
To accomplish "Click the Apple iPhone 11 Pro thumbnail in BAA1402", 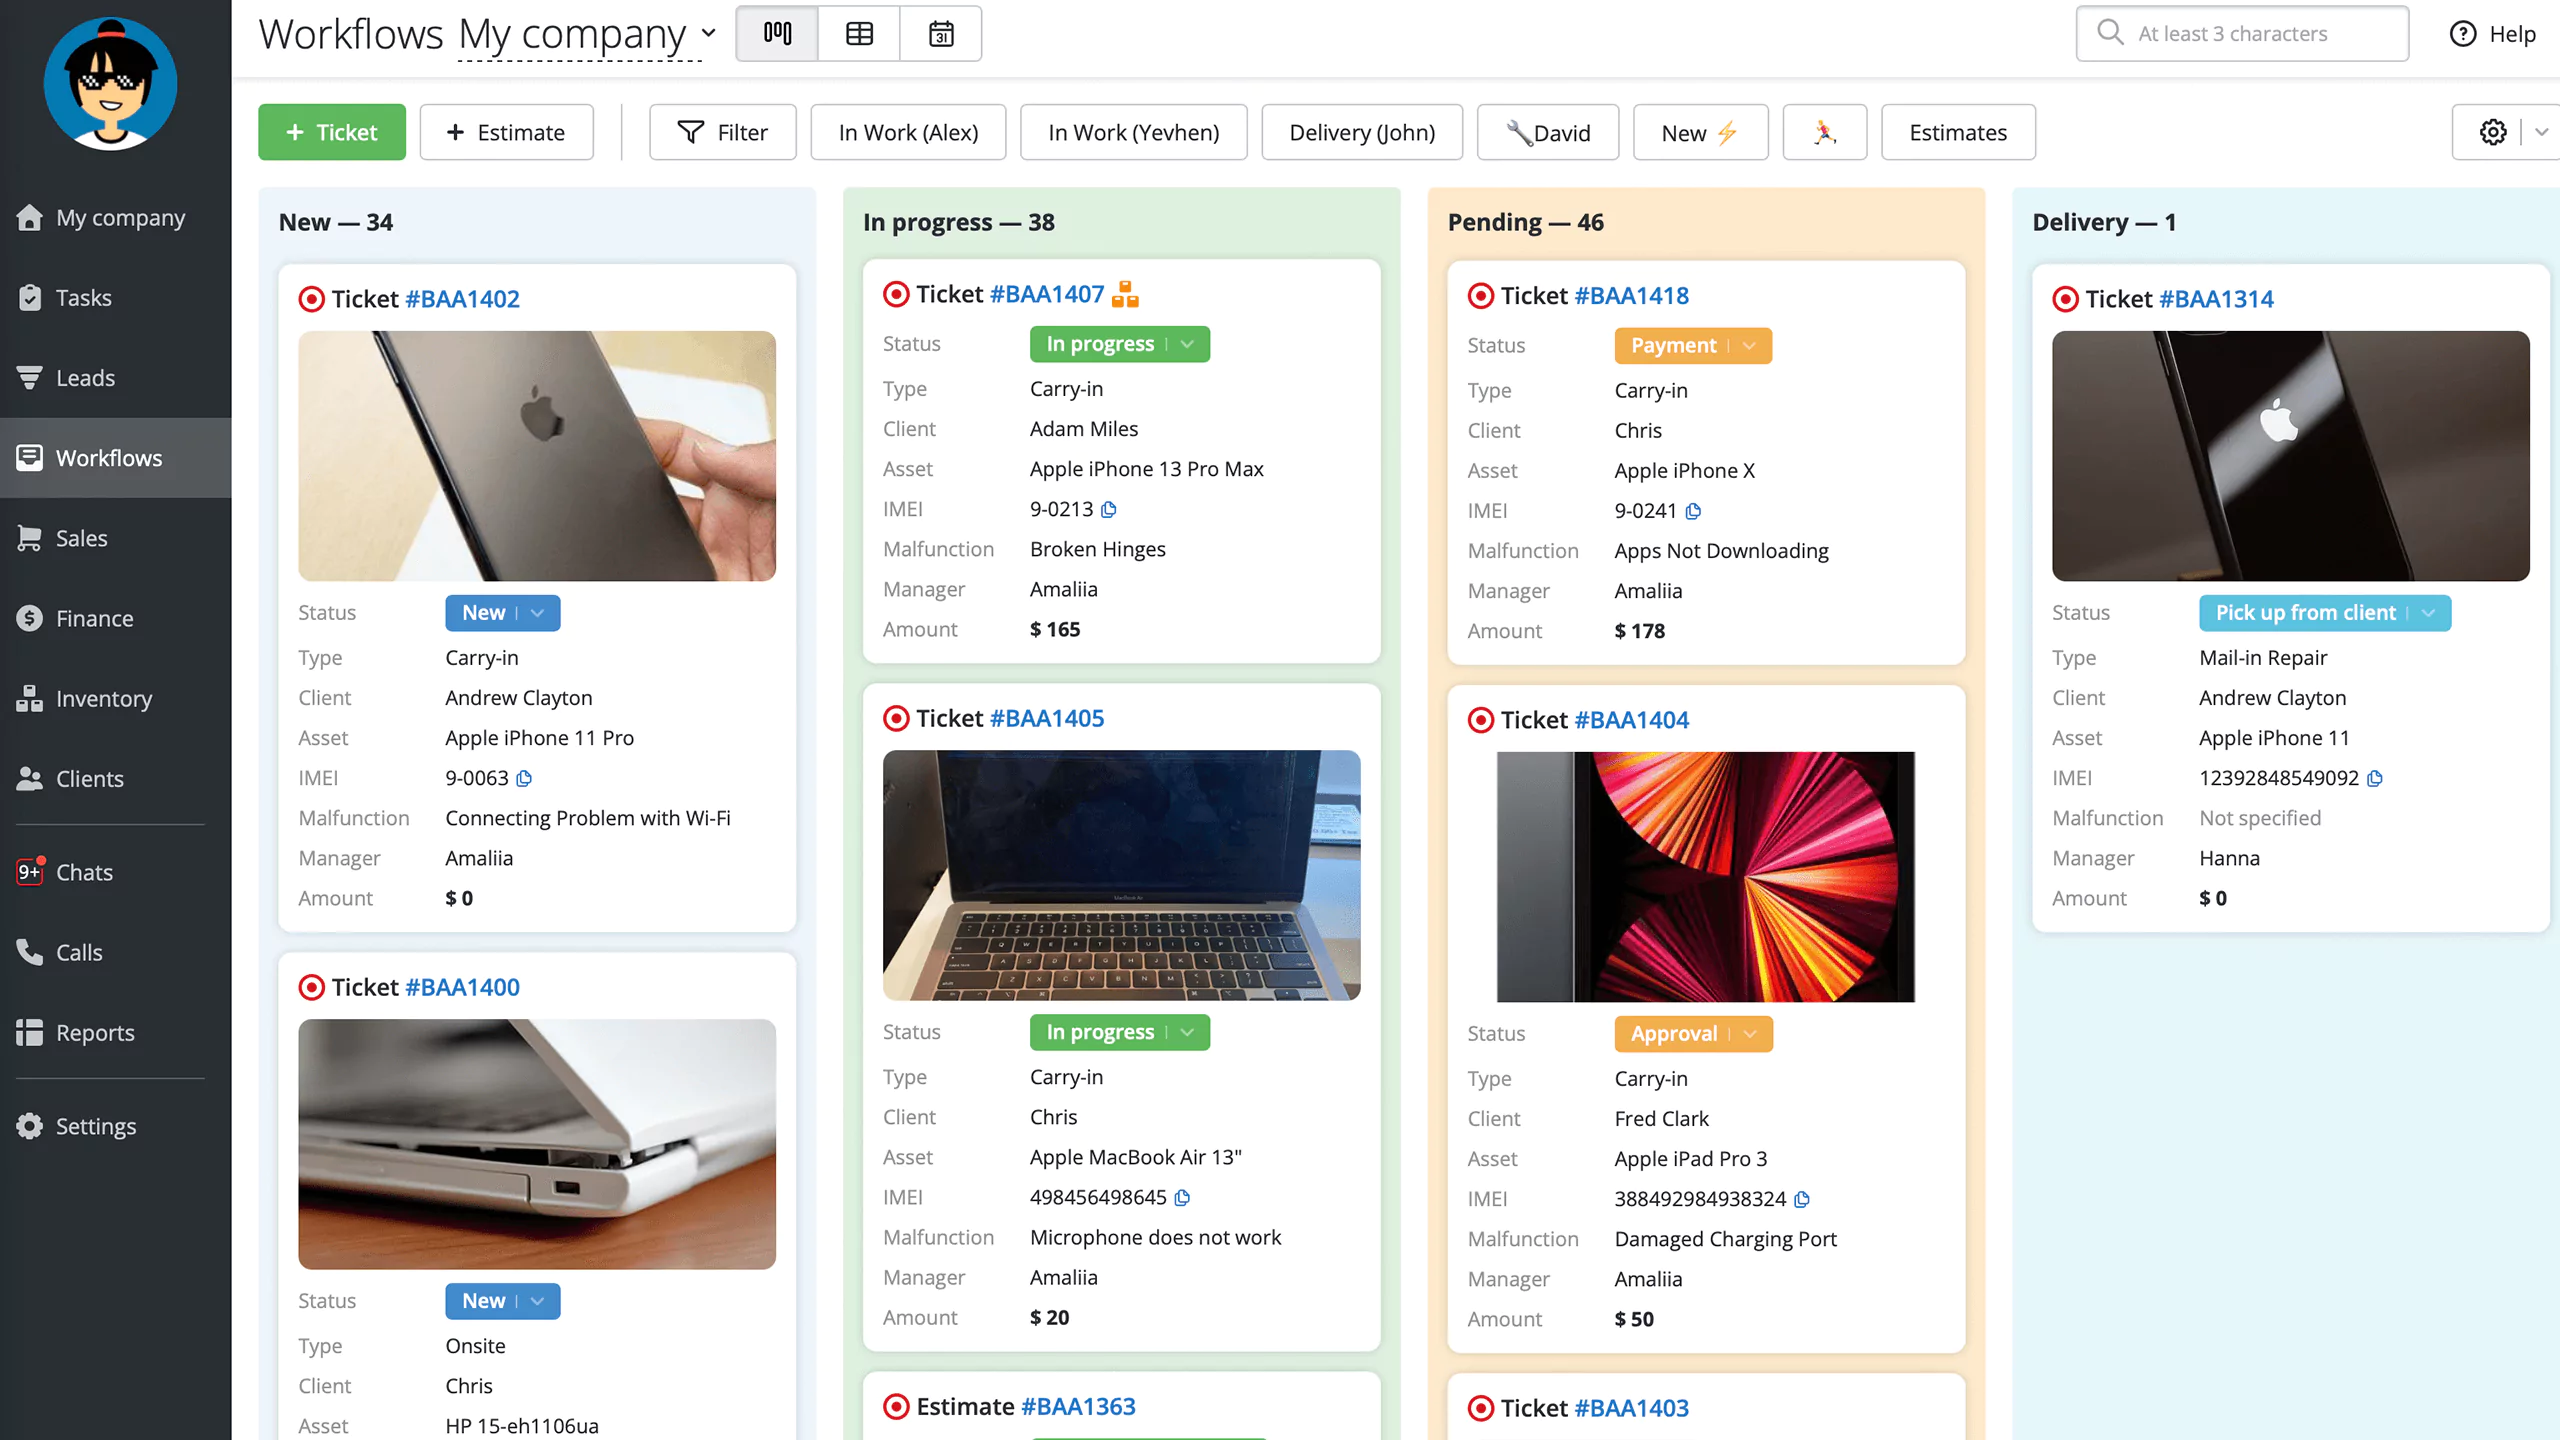I will click(x=536, y=455).
